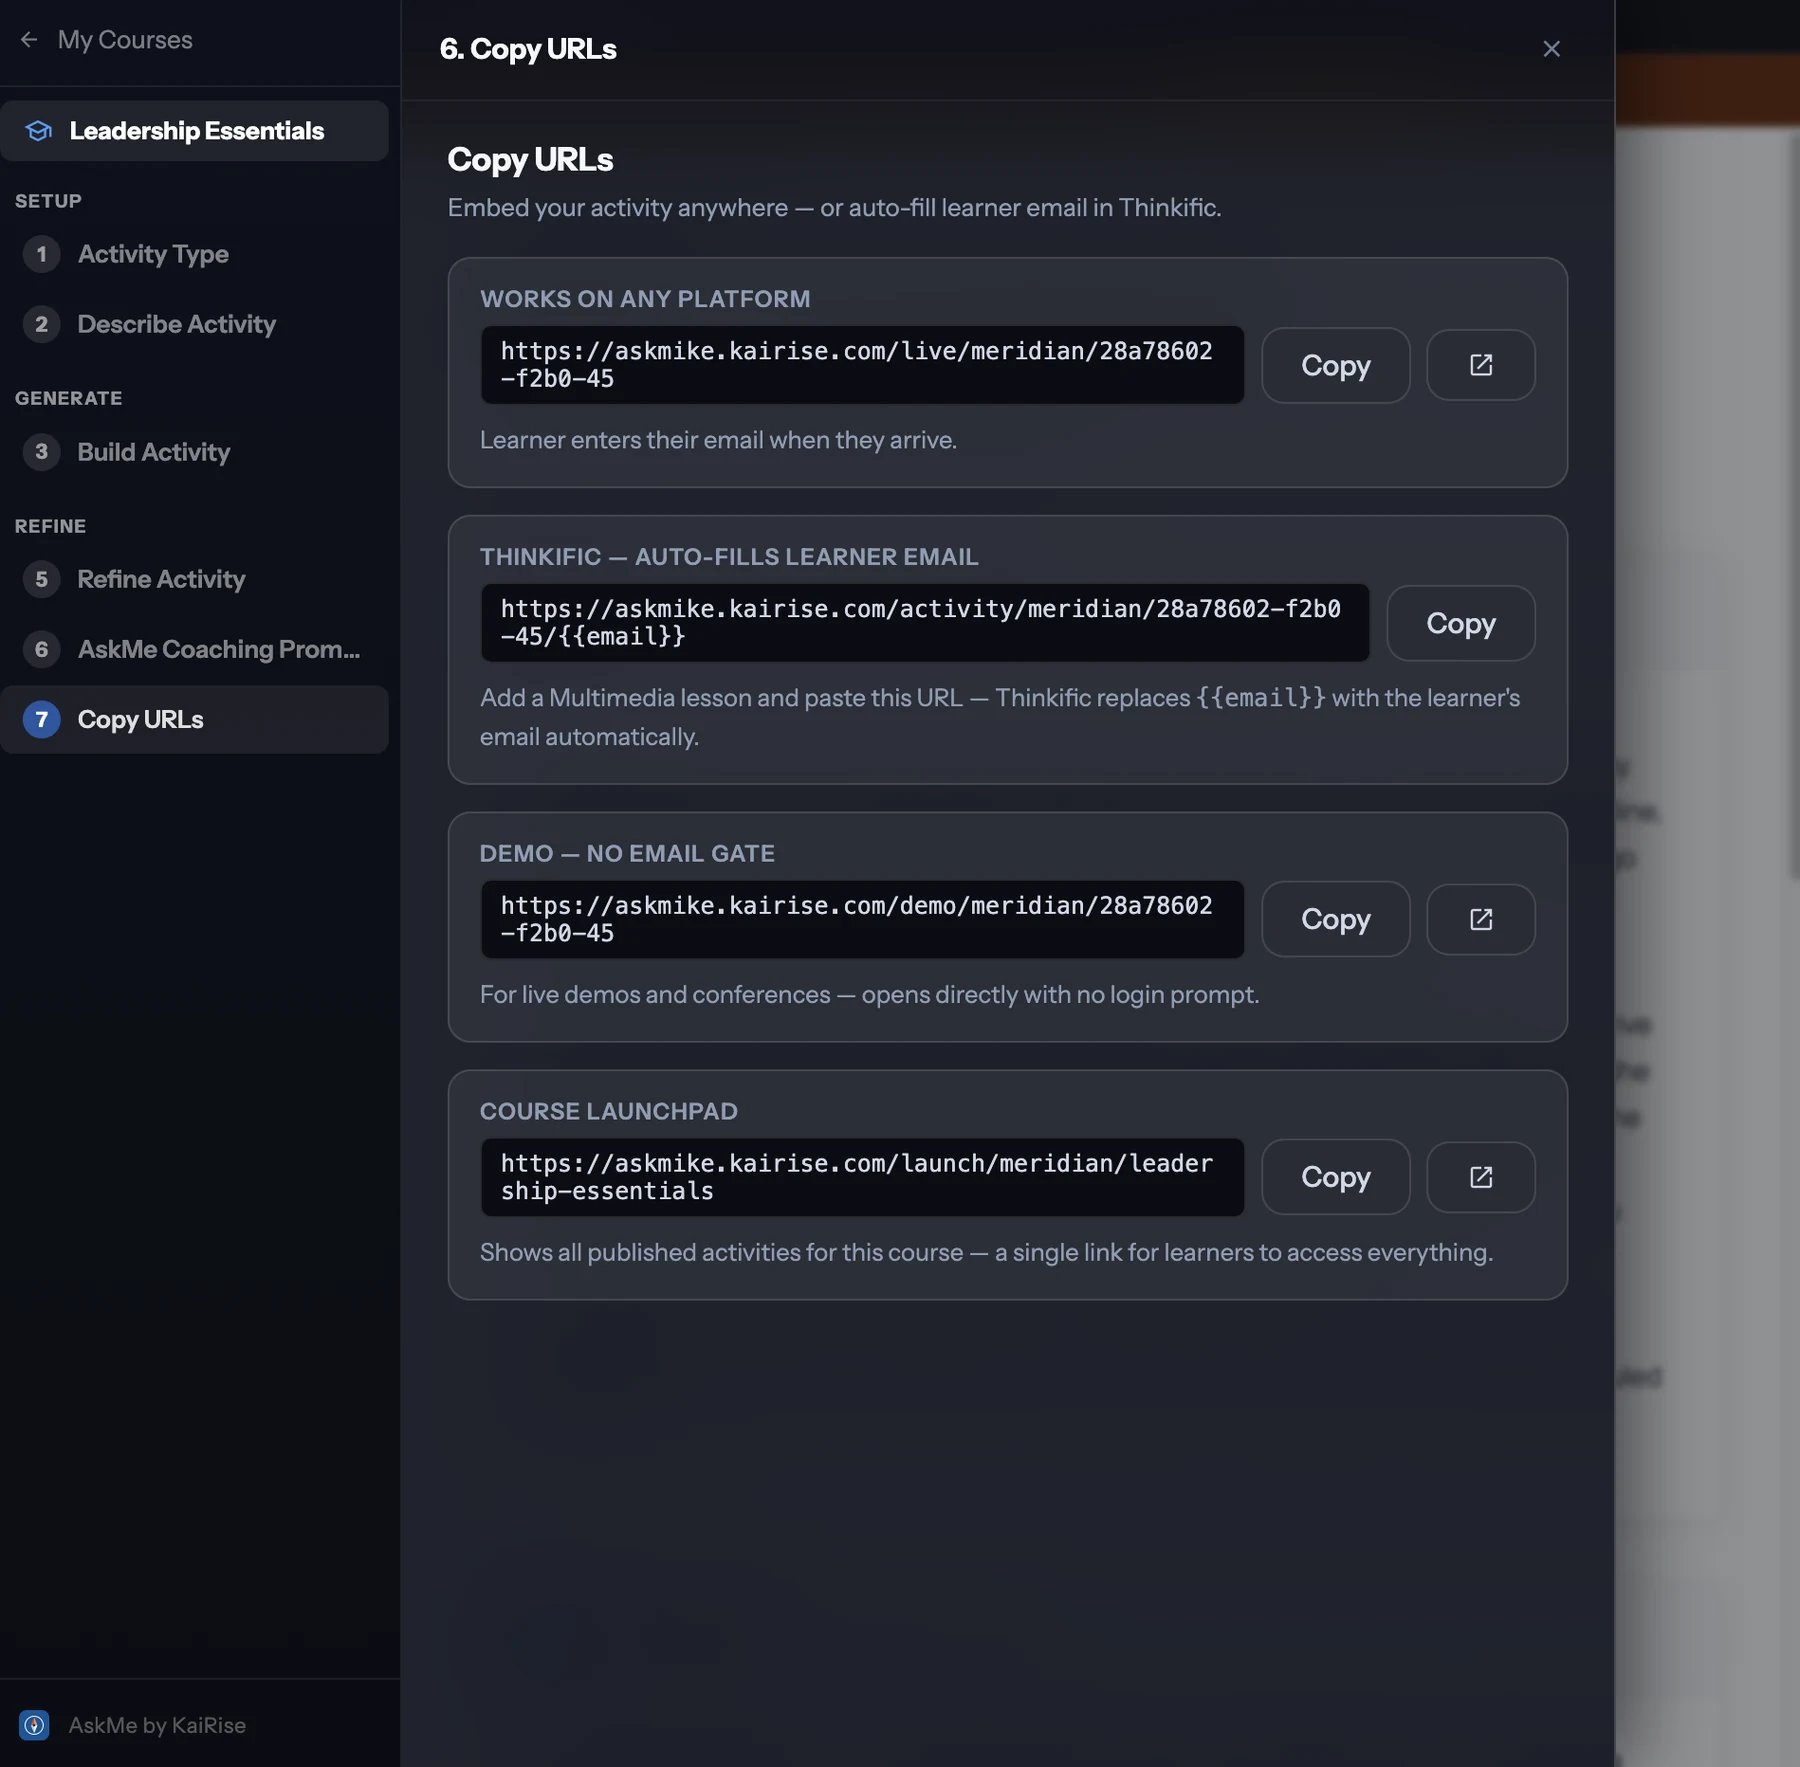Click the '6. Copy URLs' panel title

[x=528, y=49]
